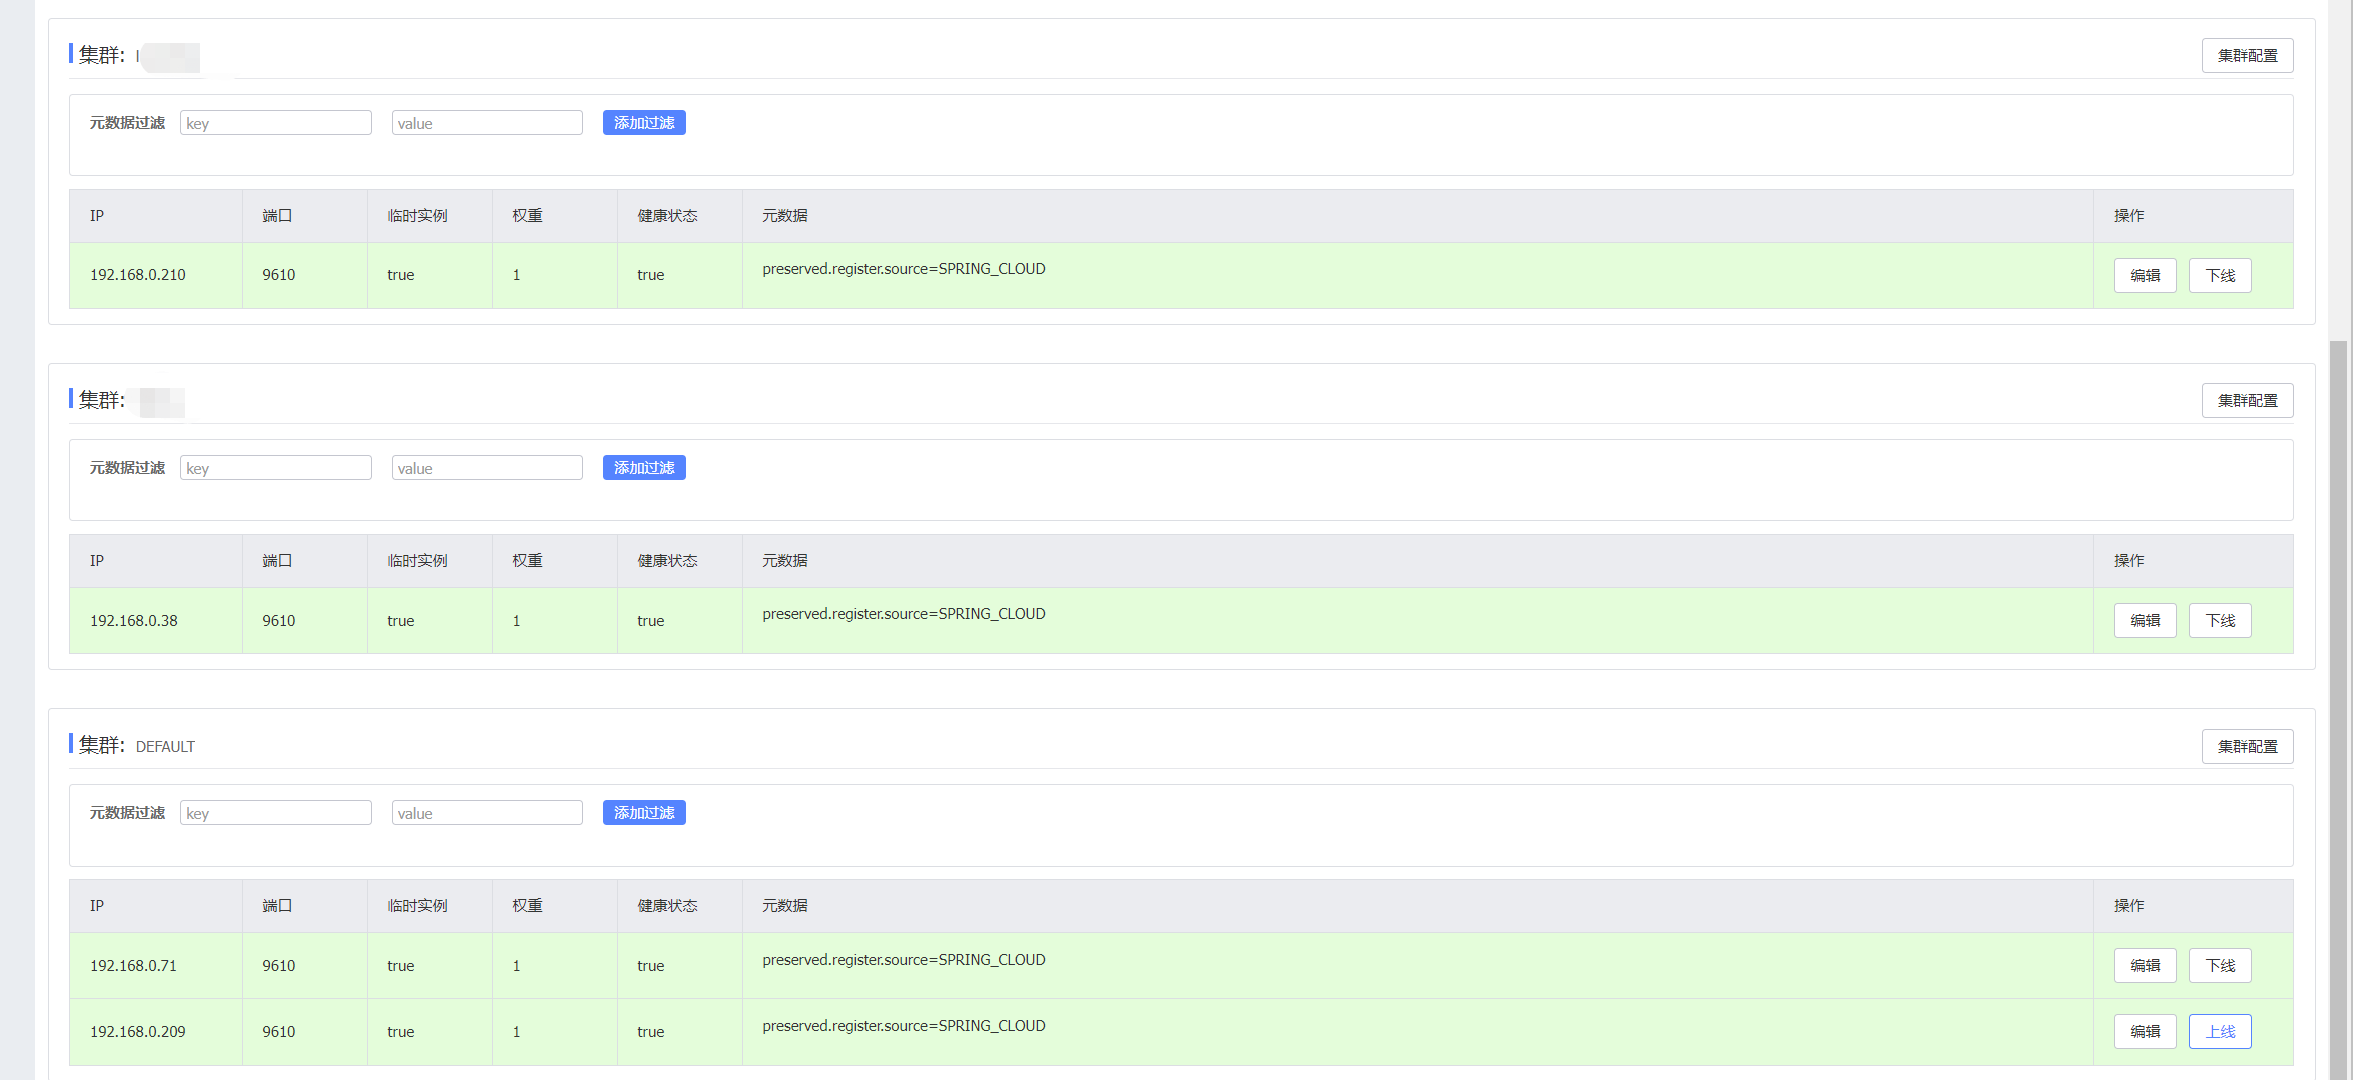Bring instance 192.168.0.209 online with 上线
Viewport: 2353px width, 1080px height.
point(2219,1031)
